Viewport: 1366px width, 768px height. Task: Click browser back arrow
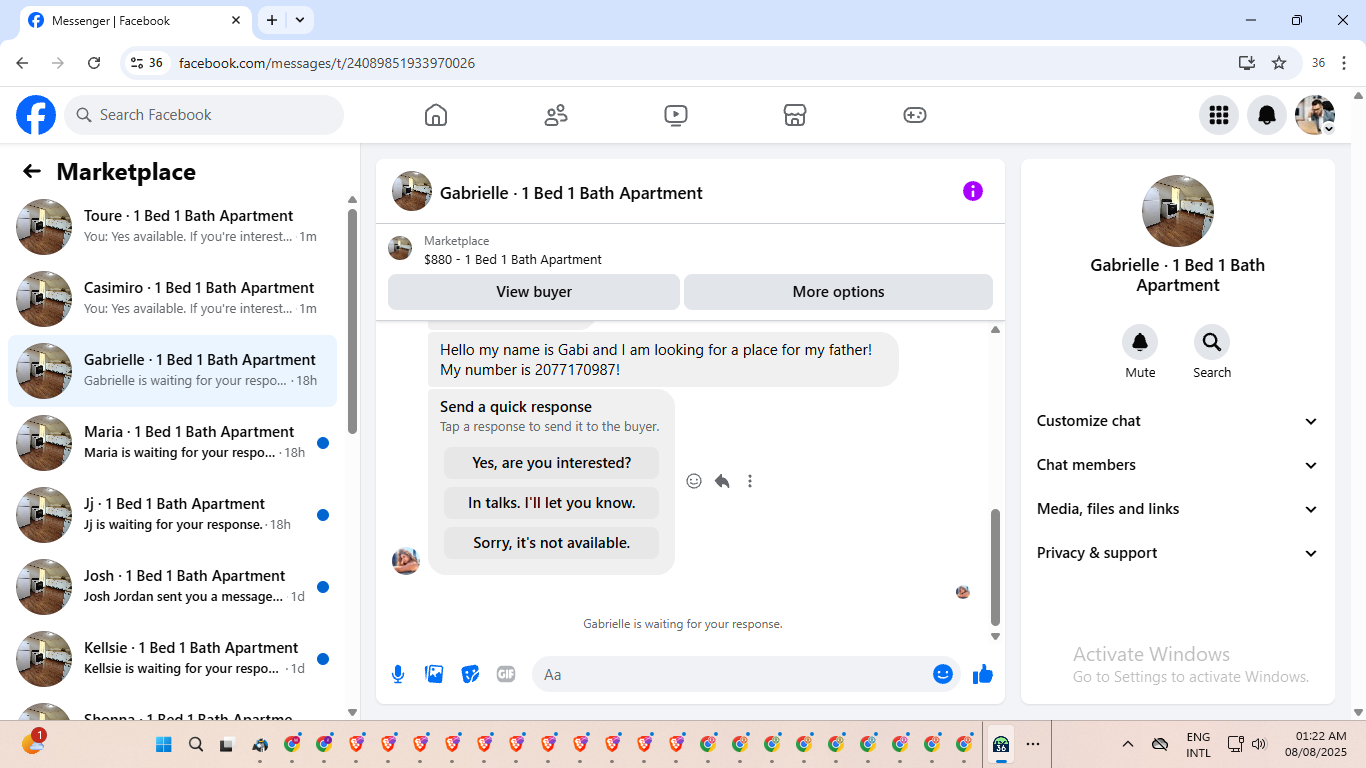pos(22,63)
